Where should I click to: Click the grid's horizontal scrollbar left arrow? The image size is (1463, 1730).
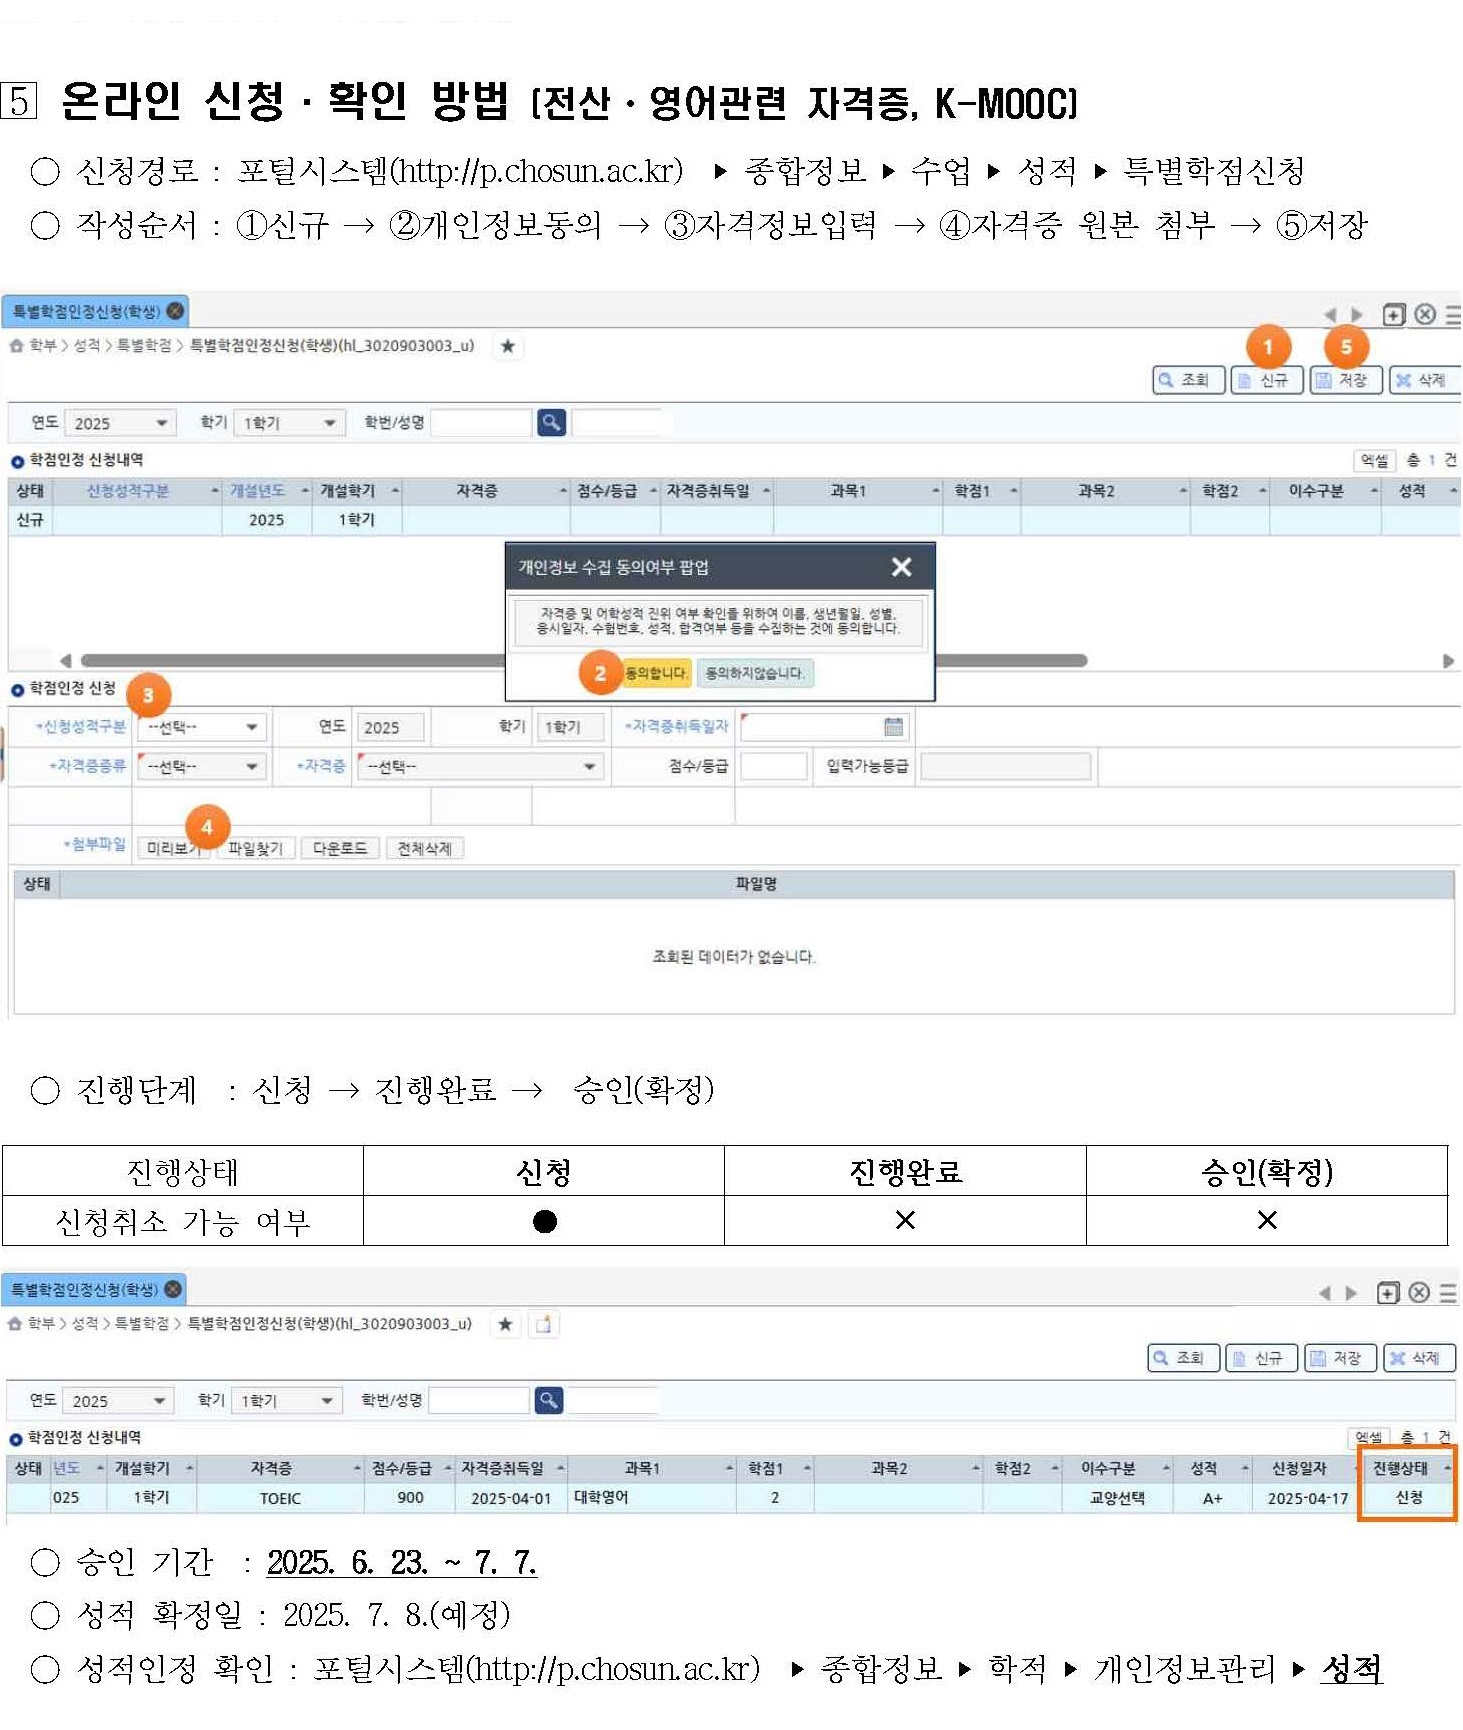point(66,661)
